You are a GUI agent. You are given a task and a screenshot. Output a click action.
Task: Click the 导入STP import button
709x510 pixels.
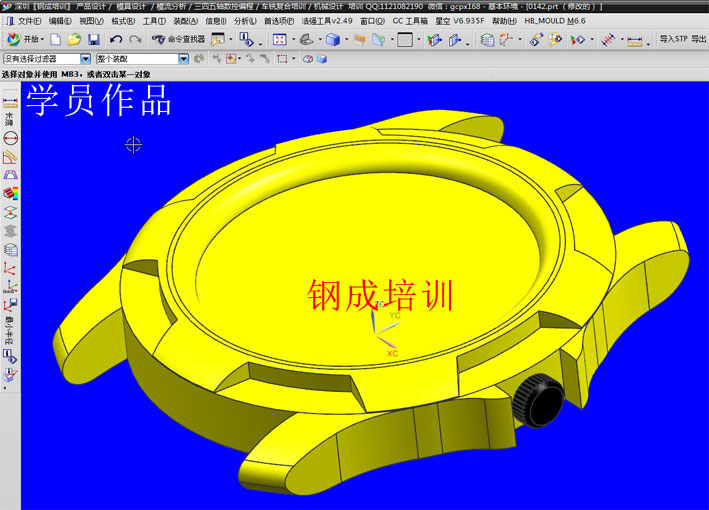point(673,39)
